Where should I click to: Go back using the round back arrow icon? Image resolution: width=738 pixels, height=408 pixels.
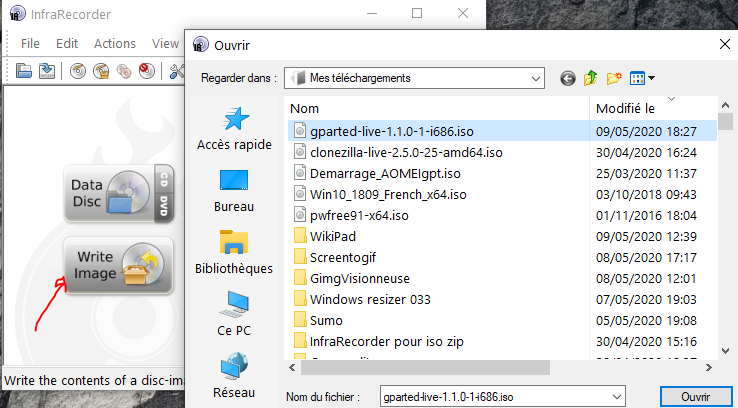pos(568,78)
